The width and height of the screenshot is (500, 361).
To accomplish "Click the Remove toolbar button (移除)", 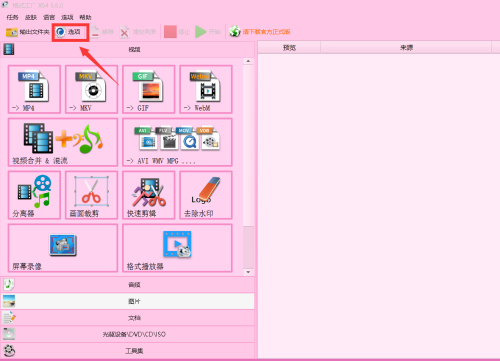I will tap(102, 32).
